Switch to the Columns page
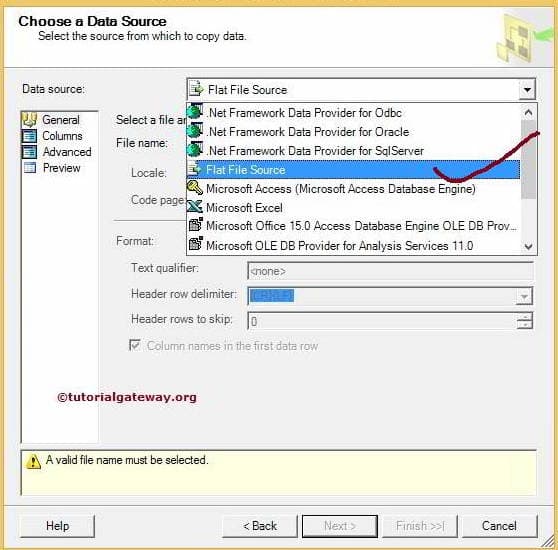Screen dimensions: 558x550 click(x=62, y=136)
